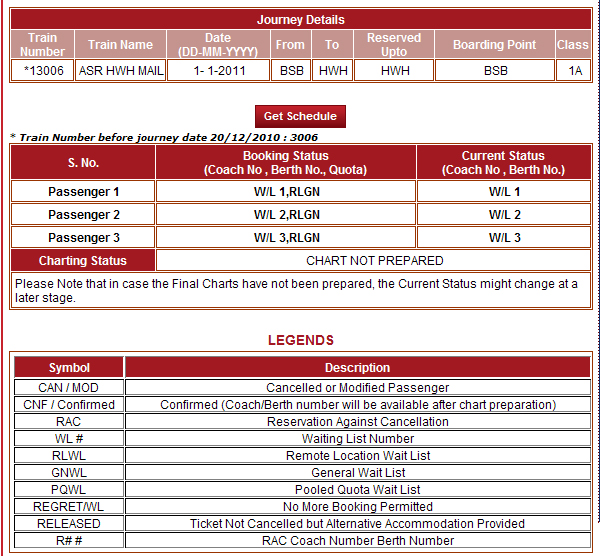Click the journey date 1-1-2011 cell

pyautogui.click(x=217, y=71)
